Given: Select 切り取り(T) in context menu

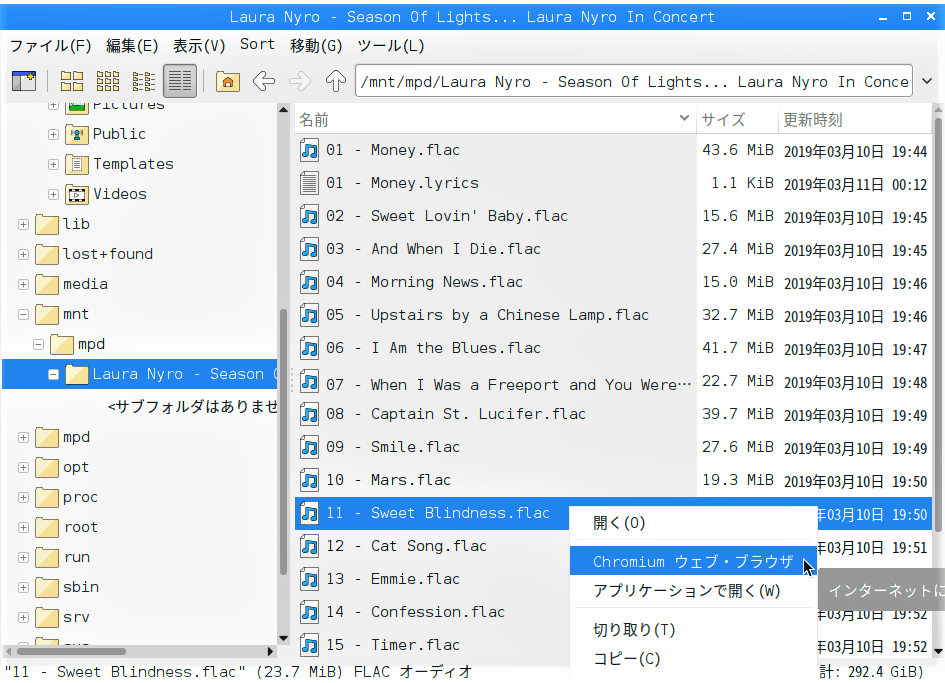Looking at the screenshot, I should tap(693, 630).
